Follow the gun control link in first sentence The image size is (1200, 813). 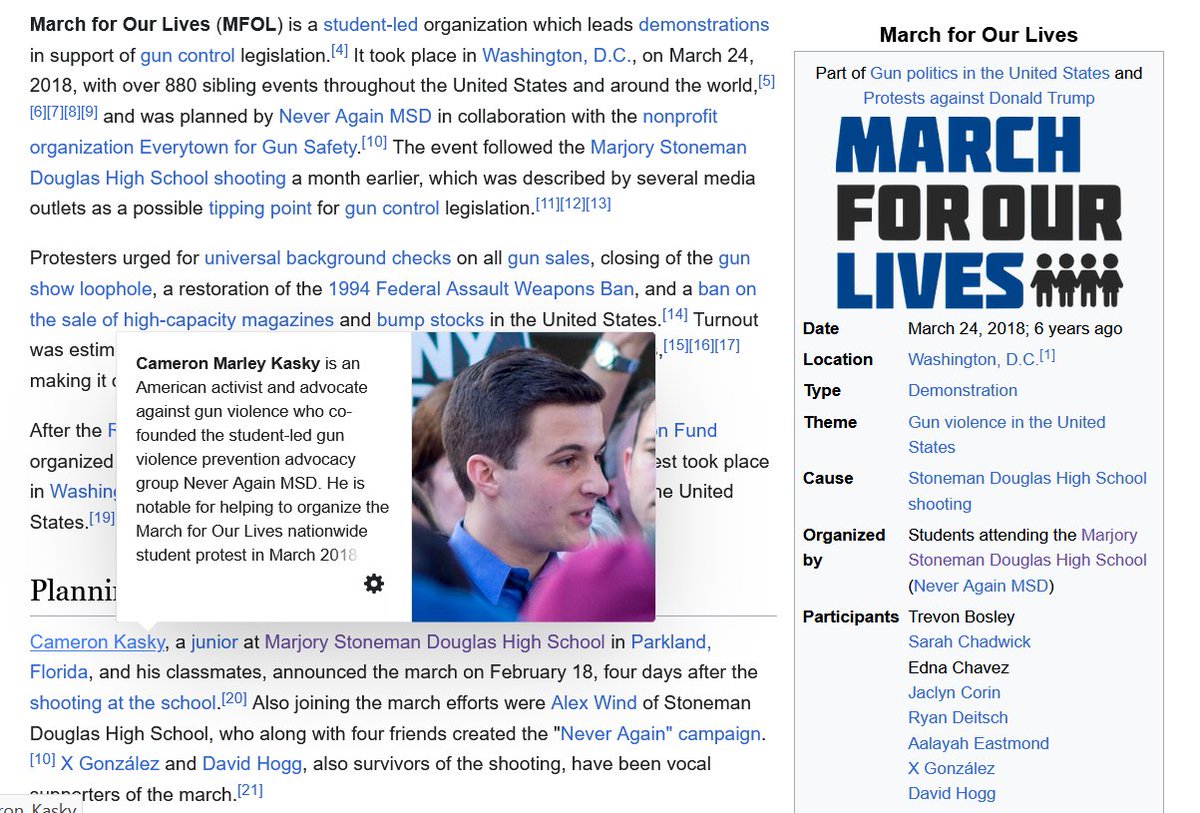click(x=189, y=55)
